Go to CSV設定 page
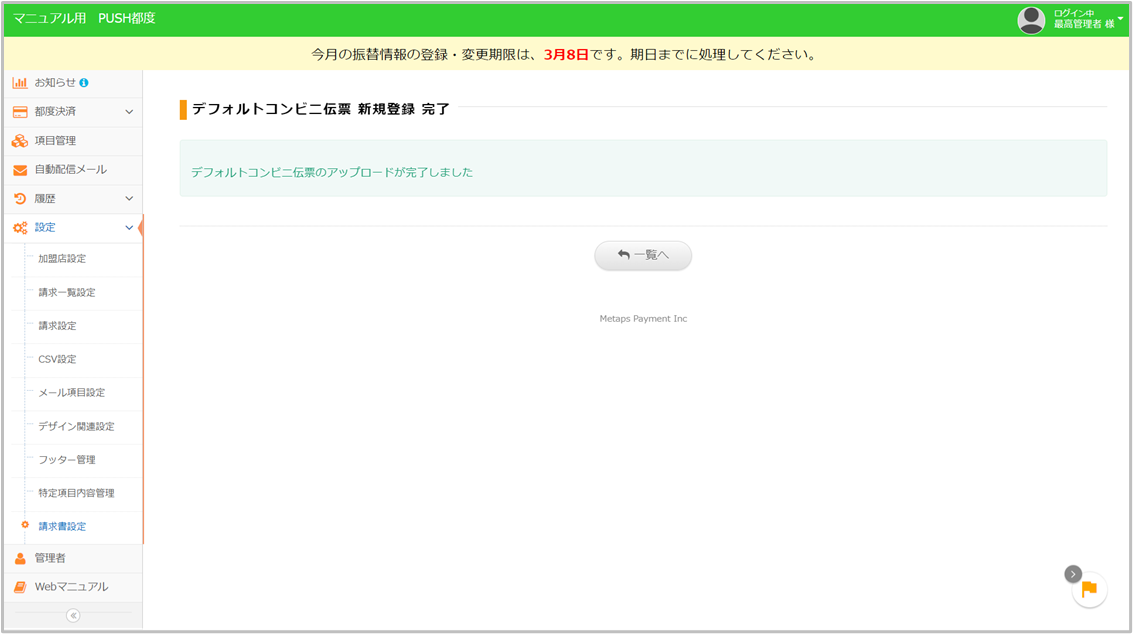1133x634 pixels. pos(57,359)
